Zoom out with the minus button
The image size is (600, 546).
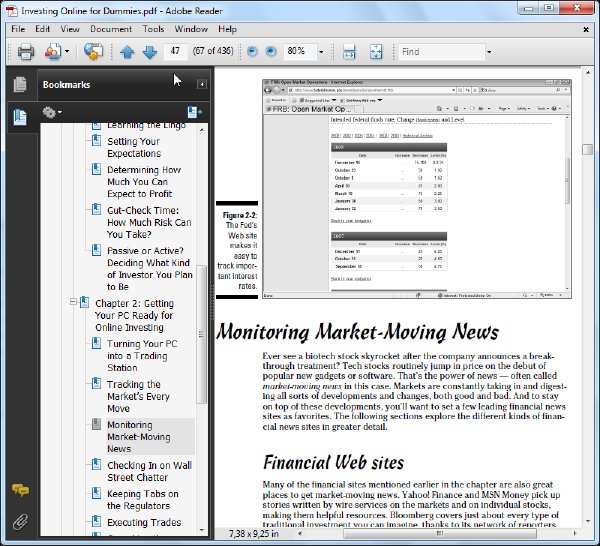point(252,51)
